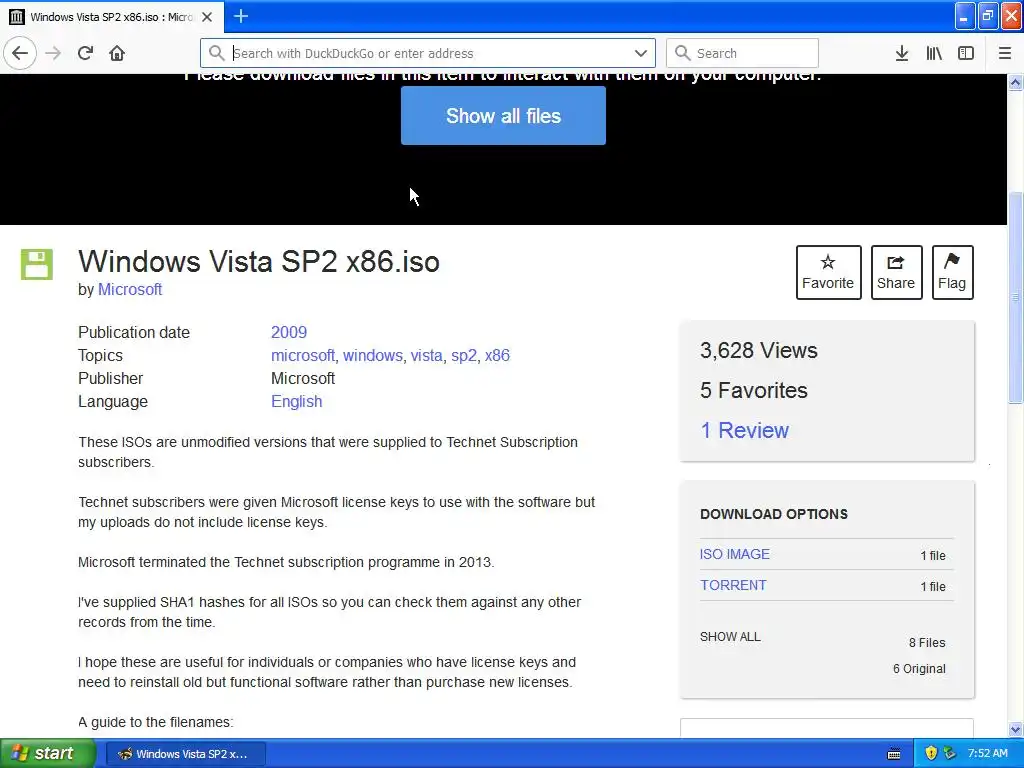Viewport: 1024px width, 768px height.
Task: Click the vertical scrollbar thumb
Action: [x=1016, y=297]
